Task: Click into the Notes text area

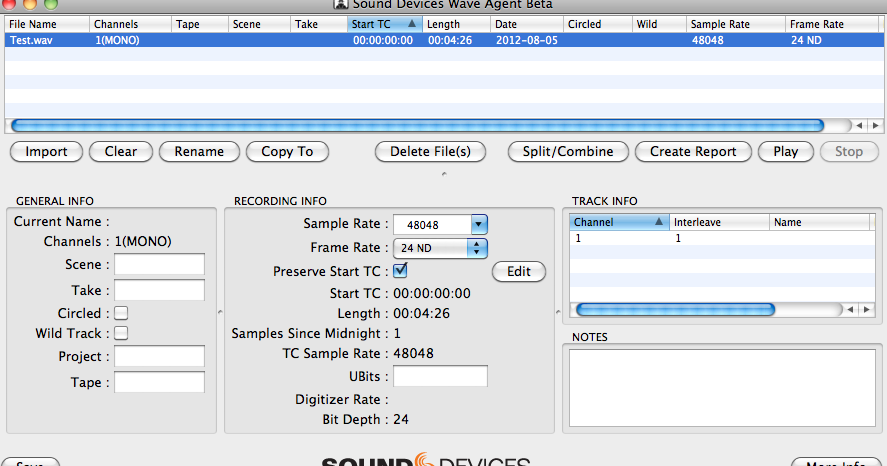Action: (722, 388)
